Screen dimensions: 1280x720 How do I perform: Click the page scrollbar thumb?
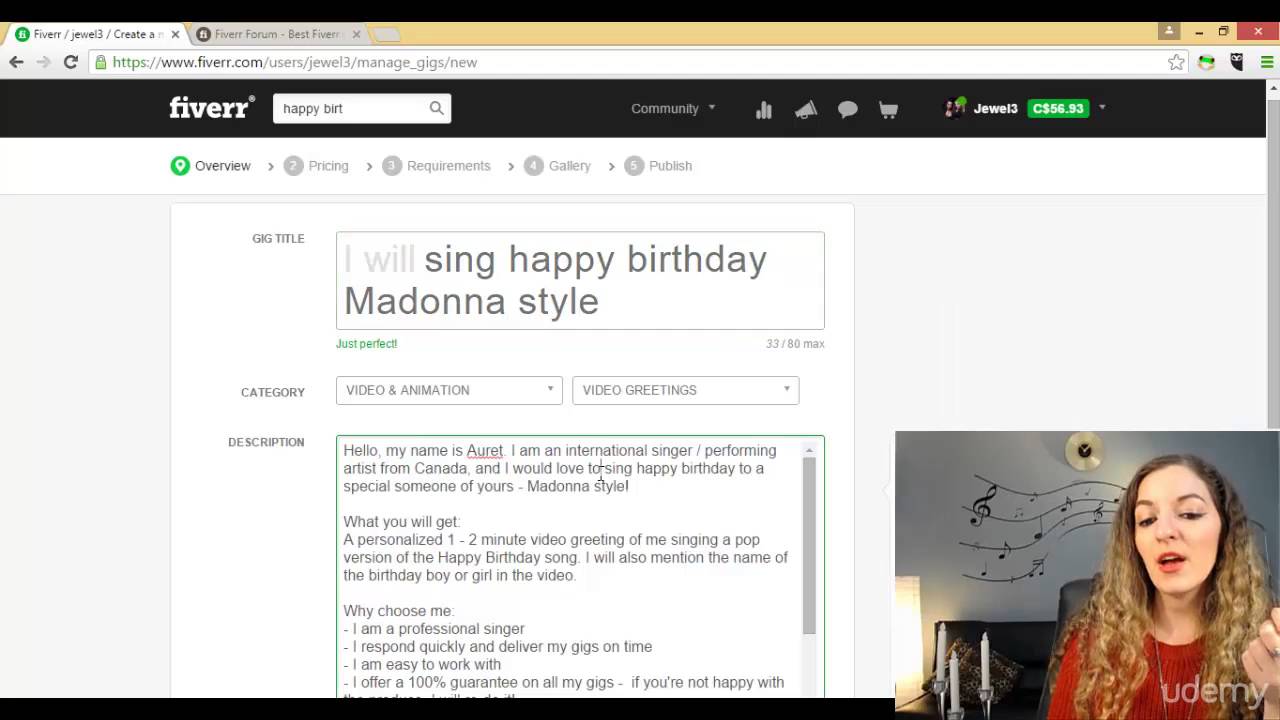(x=1273, y=263)
